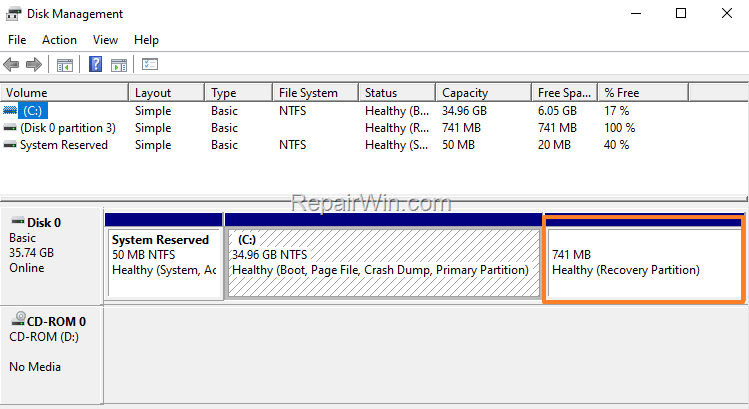Select the (C:) 34.96 GB NTFS partition block
The height and width of the screenshot is (409, 749).
[x=382, y=262]
